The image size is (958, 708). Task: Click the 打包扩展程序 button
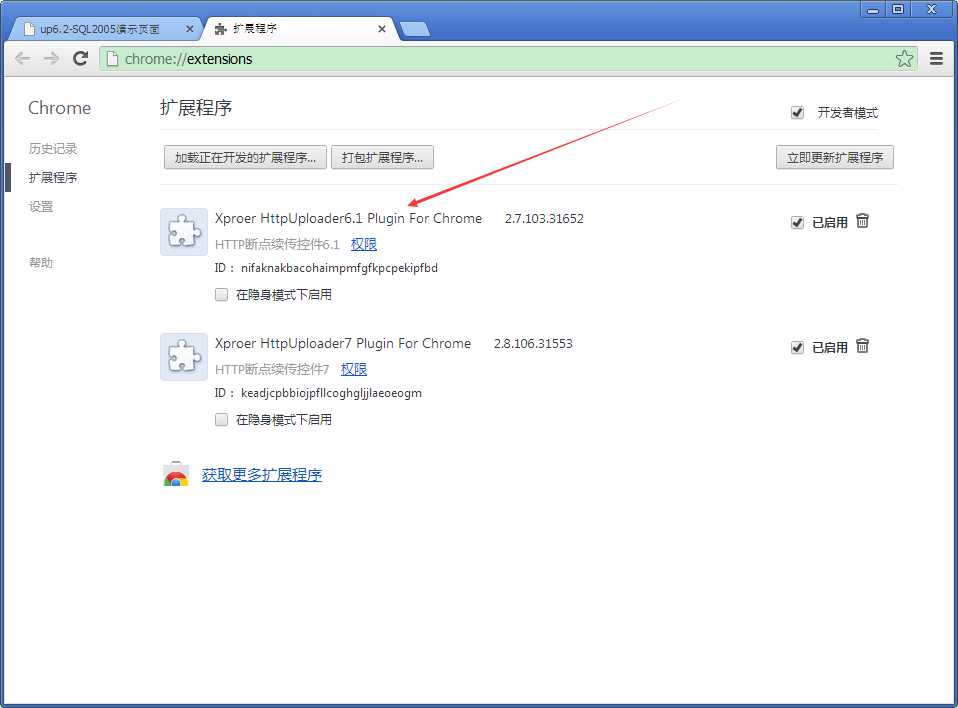click(382, 158)
